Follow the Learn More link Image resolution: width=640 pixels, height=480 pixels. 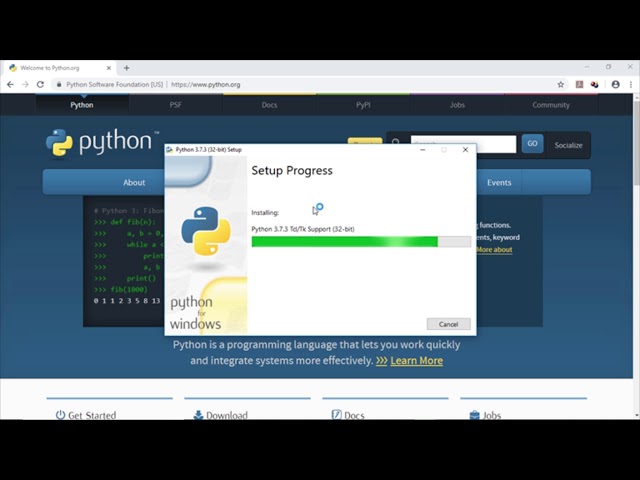(x=416, y=361)
